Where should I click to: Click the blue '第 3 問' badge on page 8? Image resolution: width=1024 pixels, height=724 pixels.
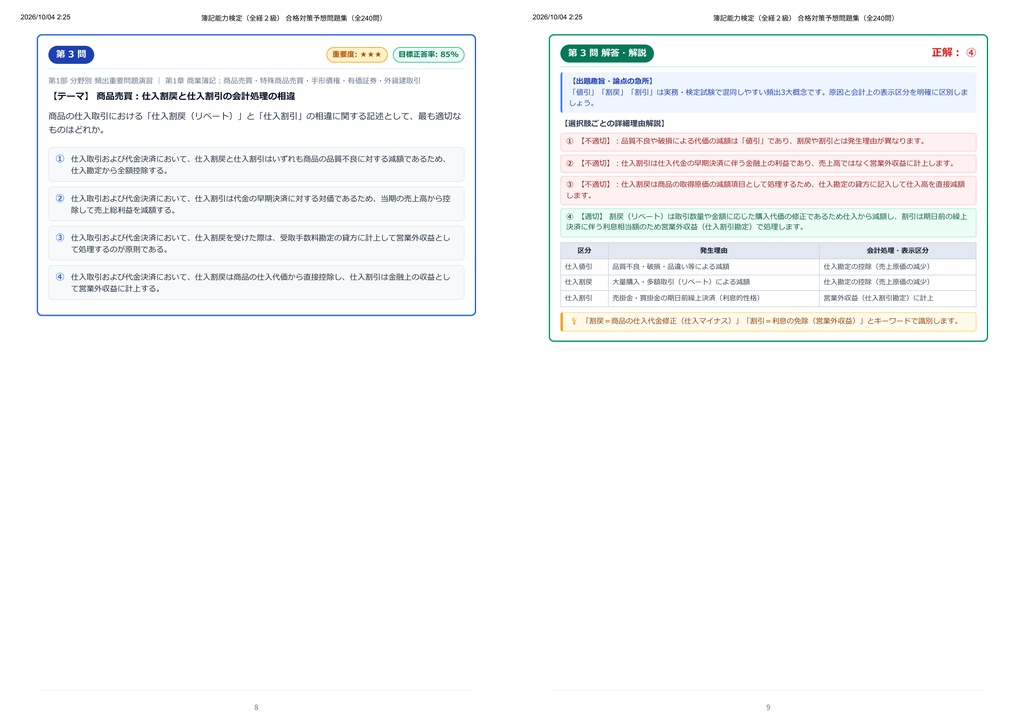point(71,54)
